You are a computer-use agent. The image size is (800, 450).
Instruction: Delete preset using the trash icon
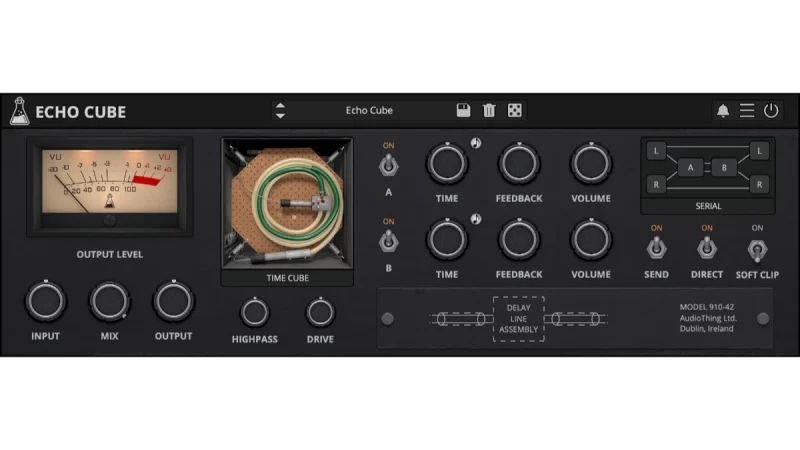pos(489,110)
